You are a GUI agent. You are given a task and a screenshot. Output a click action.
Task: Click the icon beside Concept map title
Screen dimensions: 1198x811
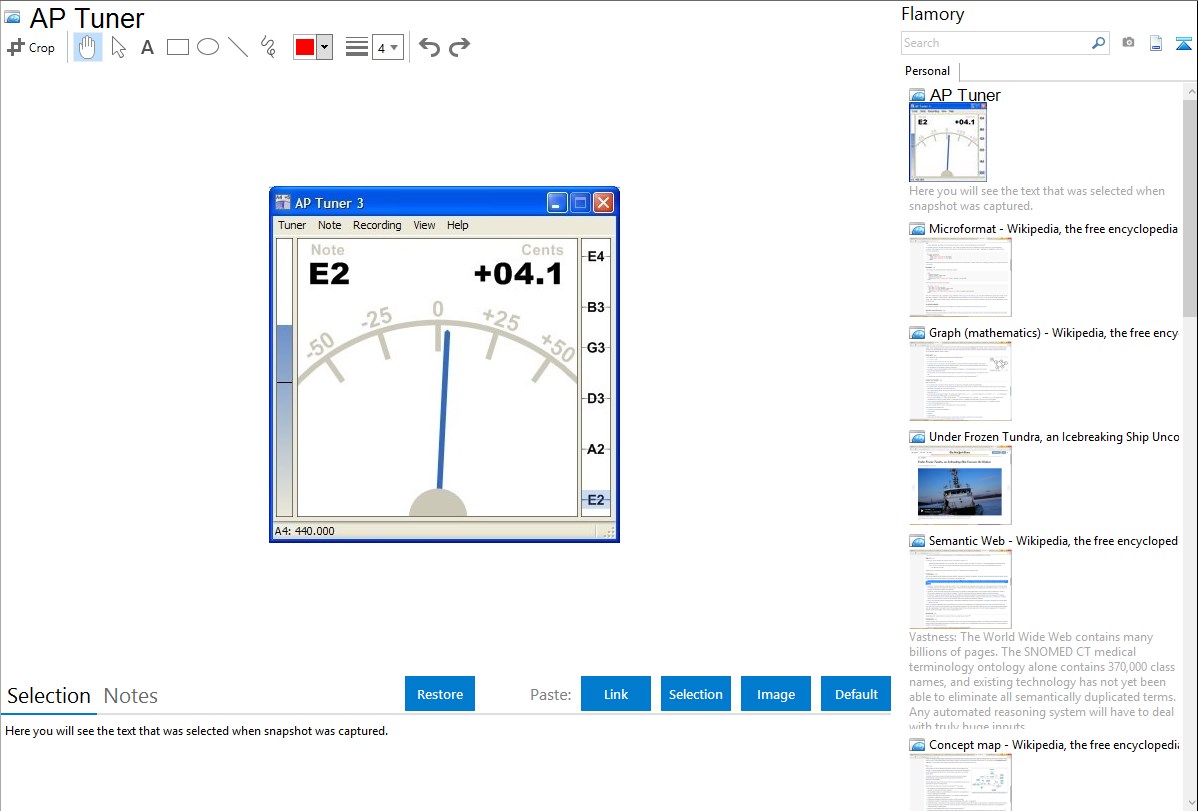[917, 745]
